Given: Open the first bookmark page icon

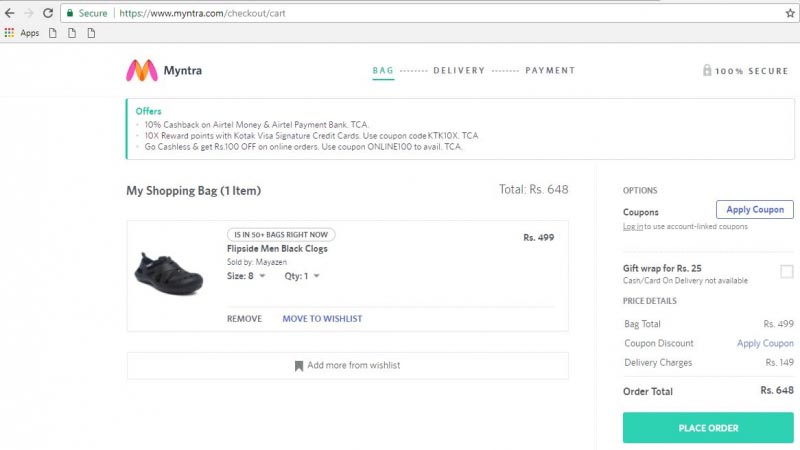Looking at the screenshot, I should click(53, 33).
